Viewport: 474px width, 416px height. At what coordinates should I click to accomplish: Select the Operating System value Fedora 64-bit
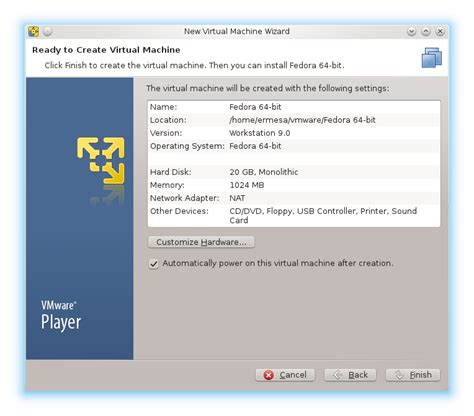(255, 146)
